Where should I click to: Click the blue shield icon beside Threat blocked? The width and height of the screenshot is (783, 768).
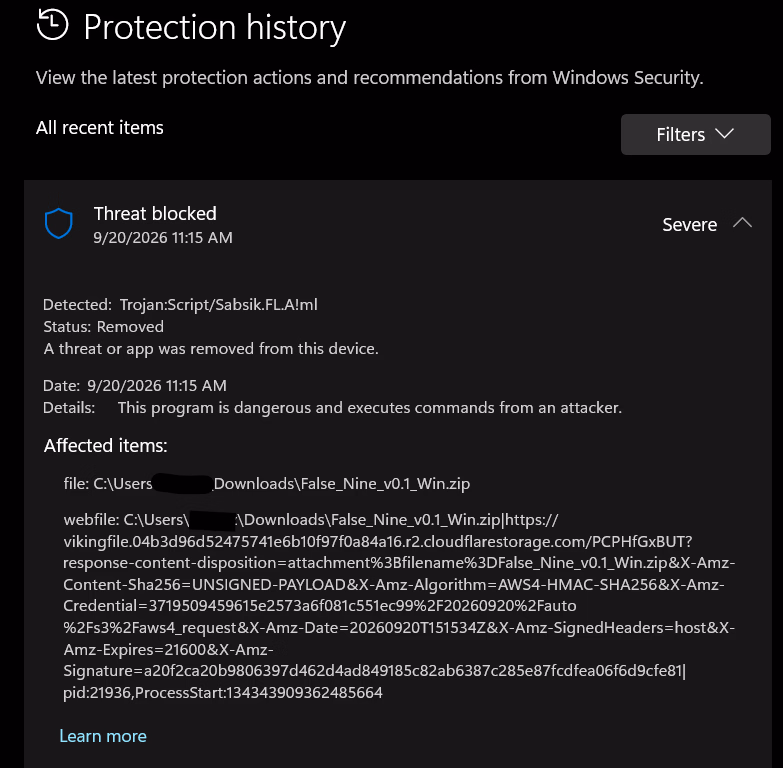[x=59, y=223]
